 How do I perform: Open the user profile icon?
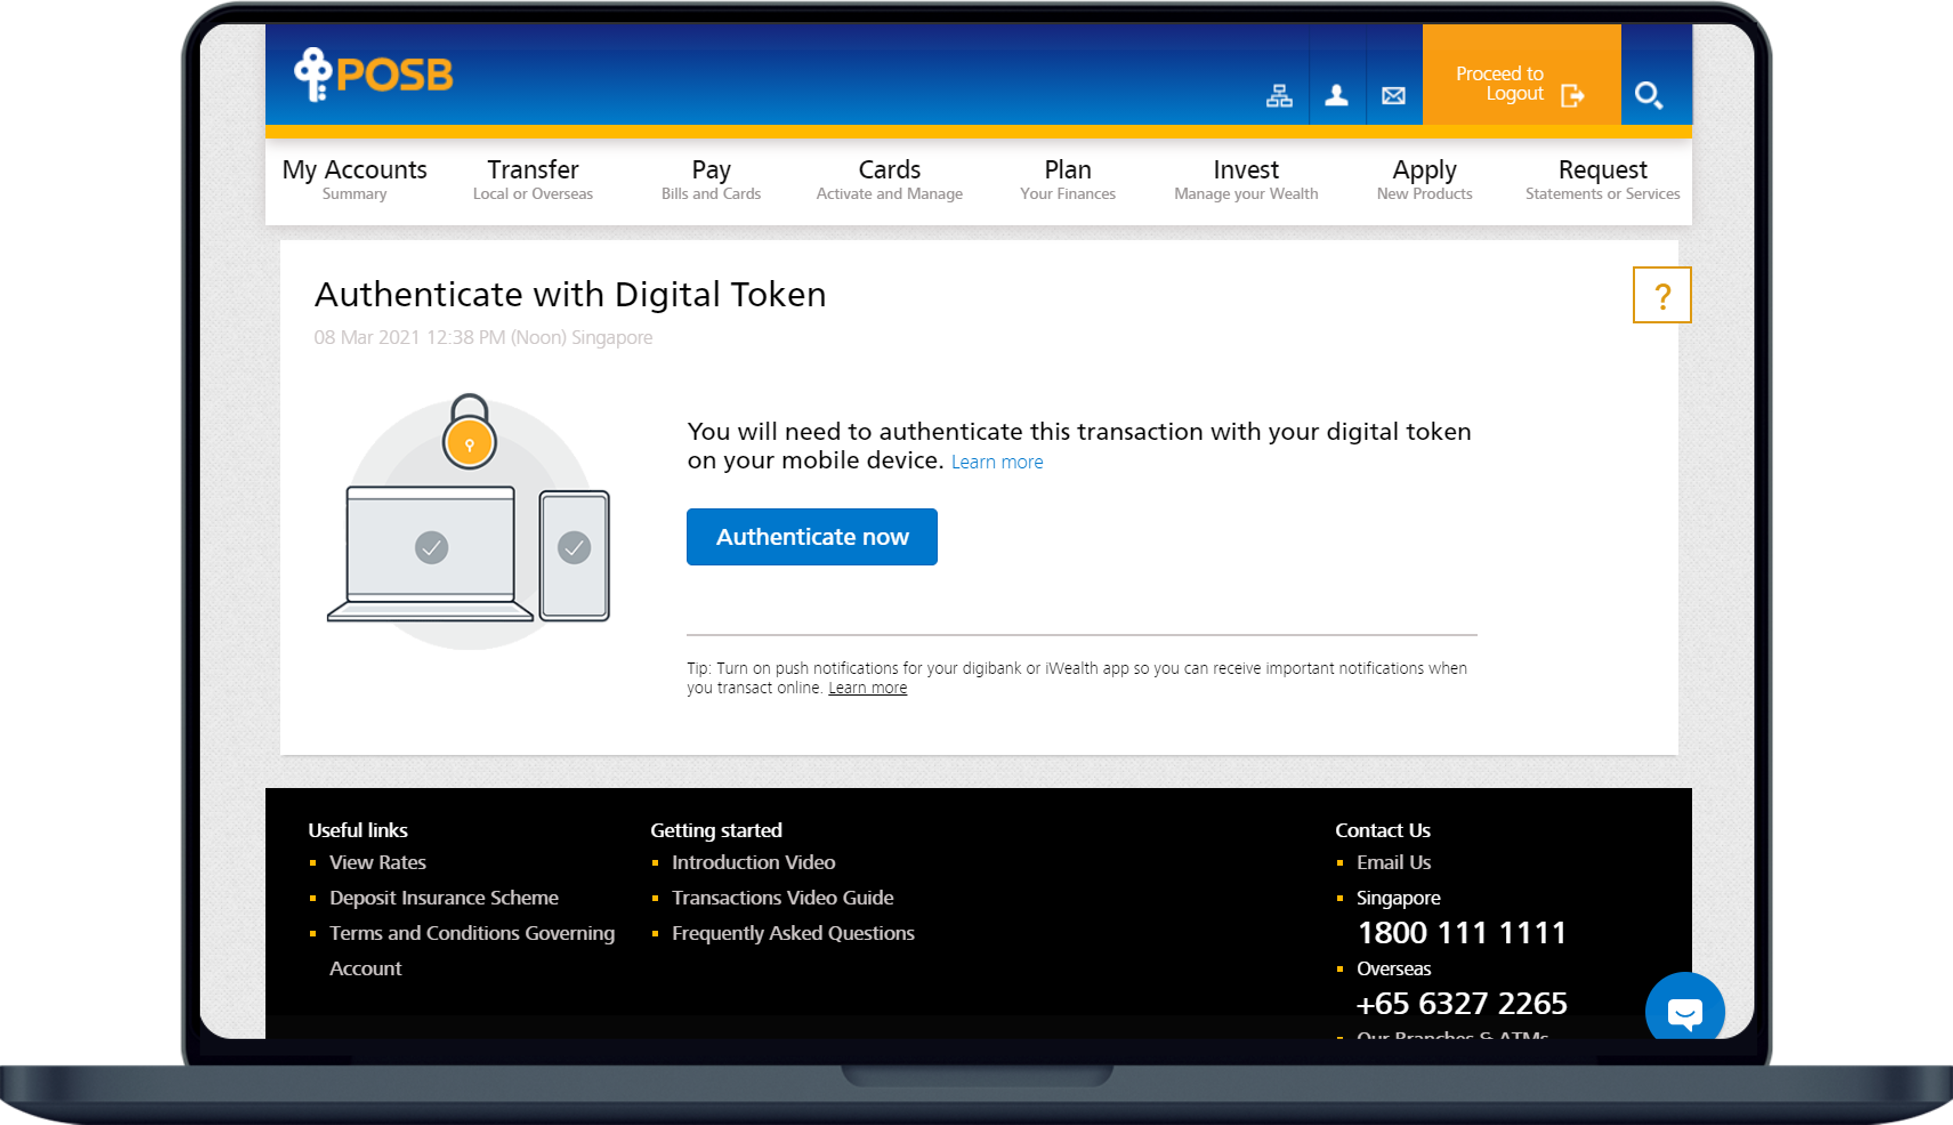point(1336,96)
